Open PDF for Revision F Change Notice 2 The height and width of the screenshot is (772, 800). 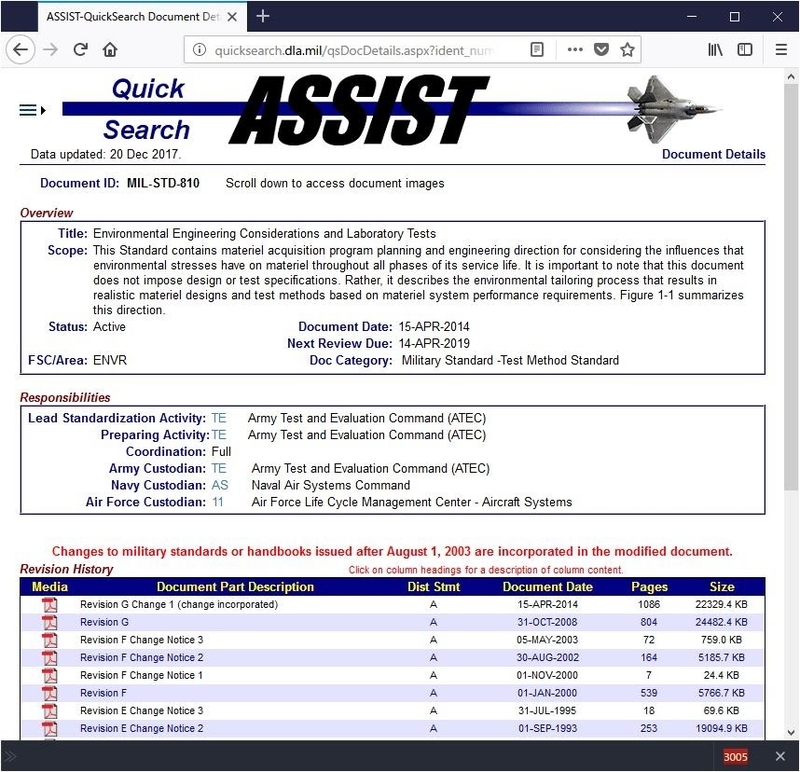pyautogui.click(x=49, y=658)
